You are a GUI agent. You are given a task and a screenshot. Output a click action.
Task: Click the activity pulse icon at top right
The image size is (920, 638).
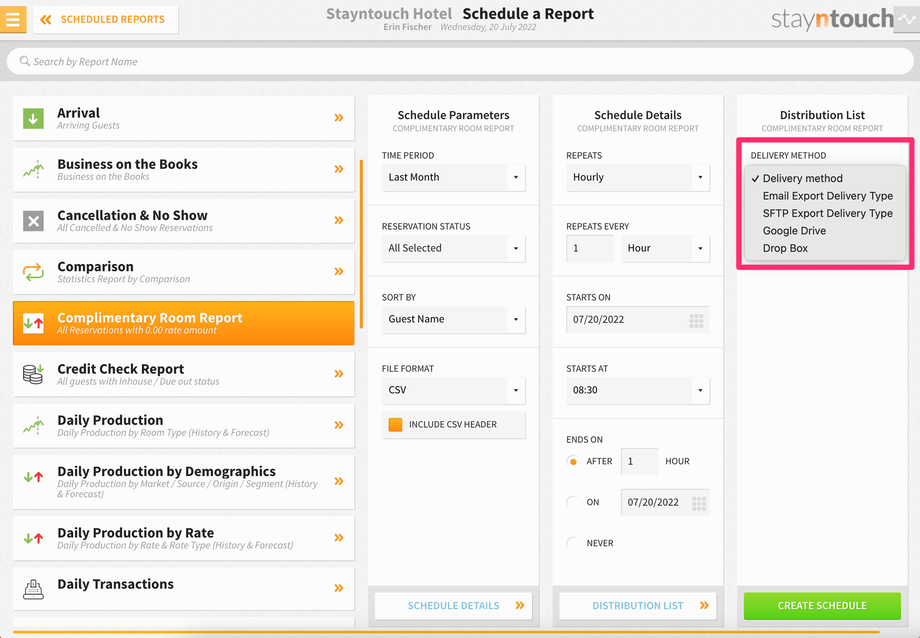click(x=907, y=19)
